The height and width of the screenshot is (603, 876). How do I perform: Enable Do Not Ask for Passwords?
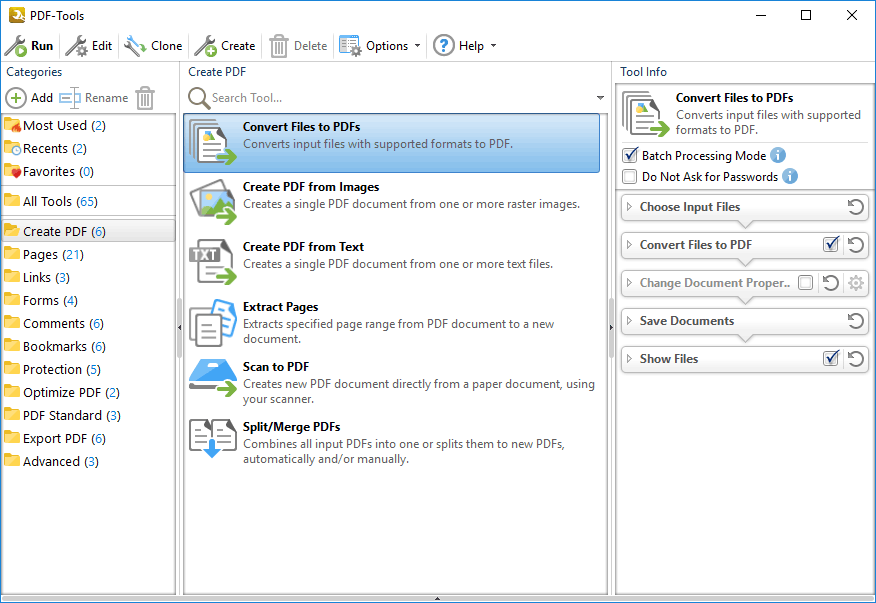click(x=630, y=177)
